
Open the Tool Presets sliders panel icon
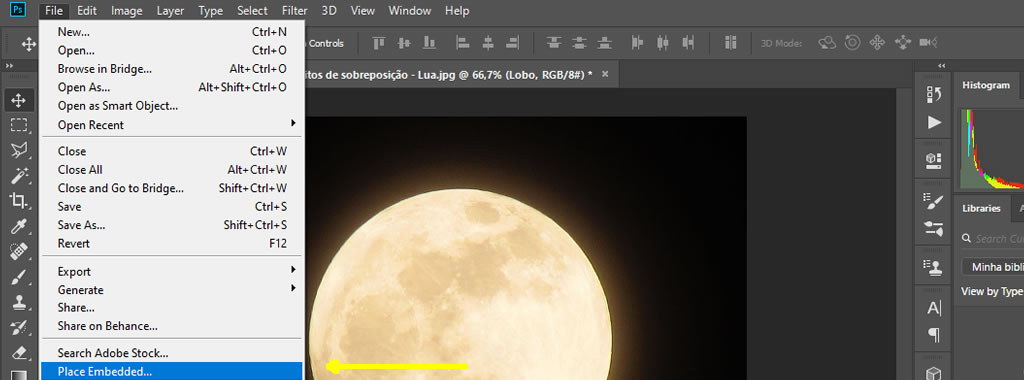coord(934,229)
